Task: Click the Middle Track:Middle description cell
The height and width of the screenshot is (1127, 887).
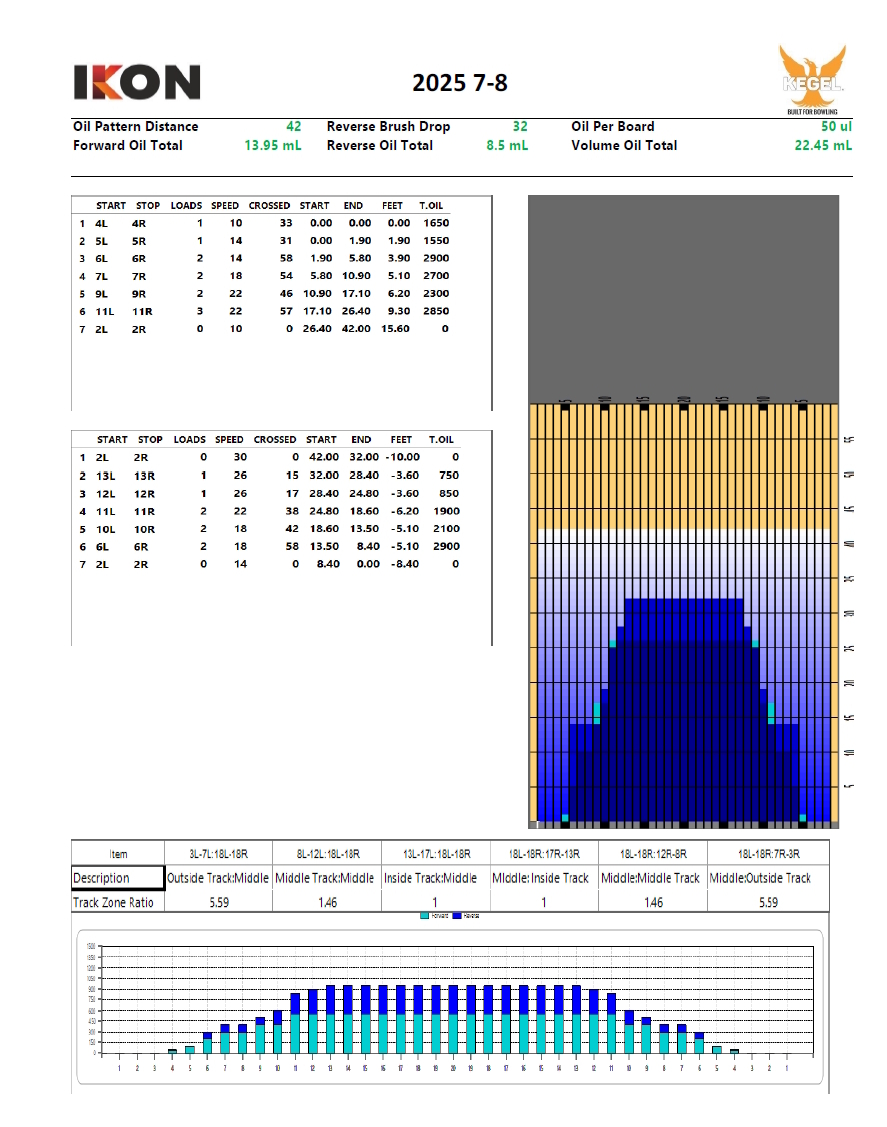Action: [328, 878]
